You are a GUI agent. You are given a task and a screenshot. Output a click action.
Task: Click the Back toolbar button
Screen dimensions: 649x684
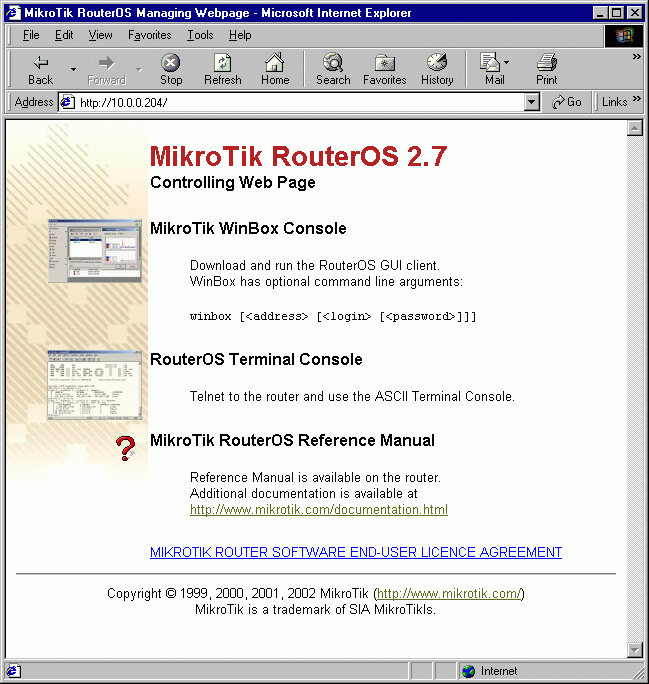point(41,69)
